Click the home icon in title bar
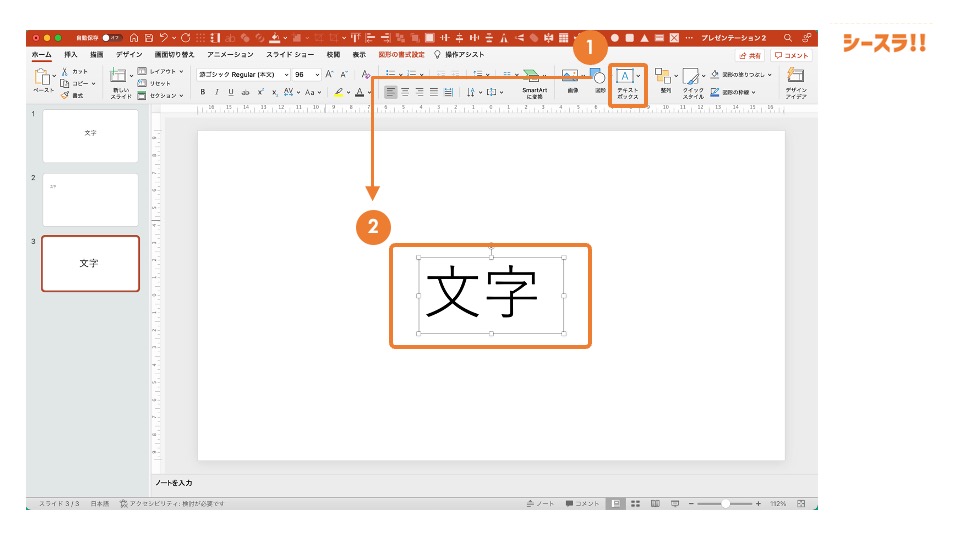Image resolution: width=960 pixels, height=540 pixels. (134, 38)
